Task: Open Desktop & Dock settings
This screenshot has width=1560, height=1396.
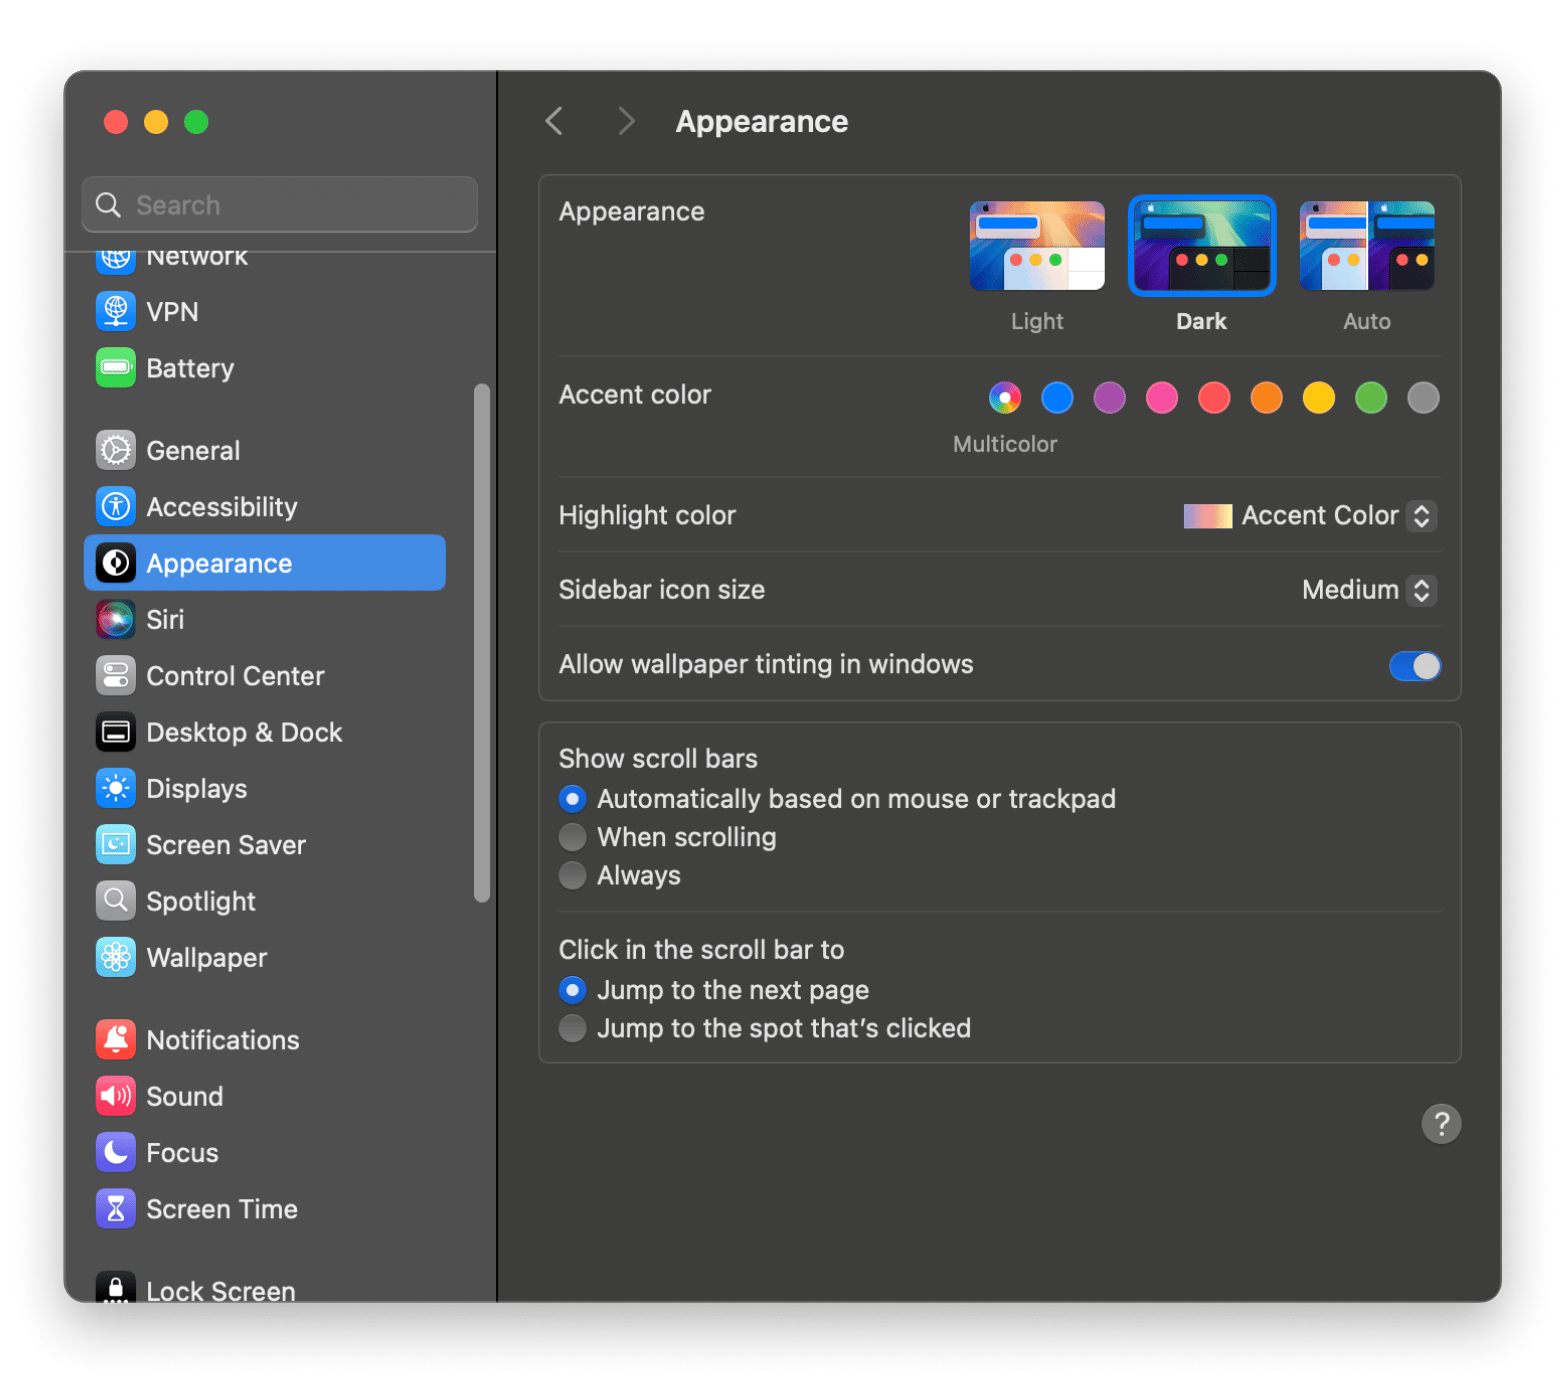Action: point(265,732)
